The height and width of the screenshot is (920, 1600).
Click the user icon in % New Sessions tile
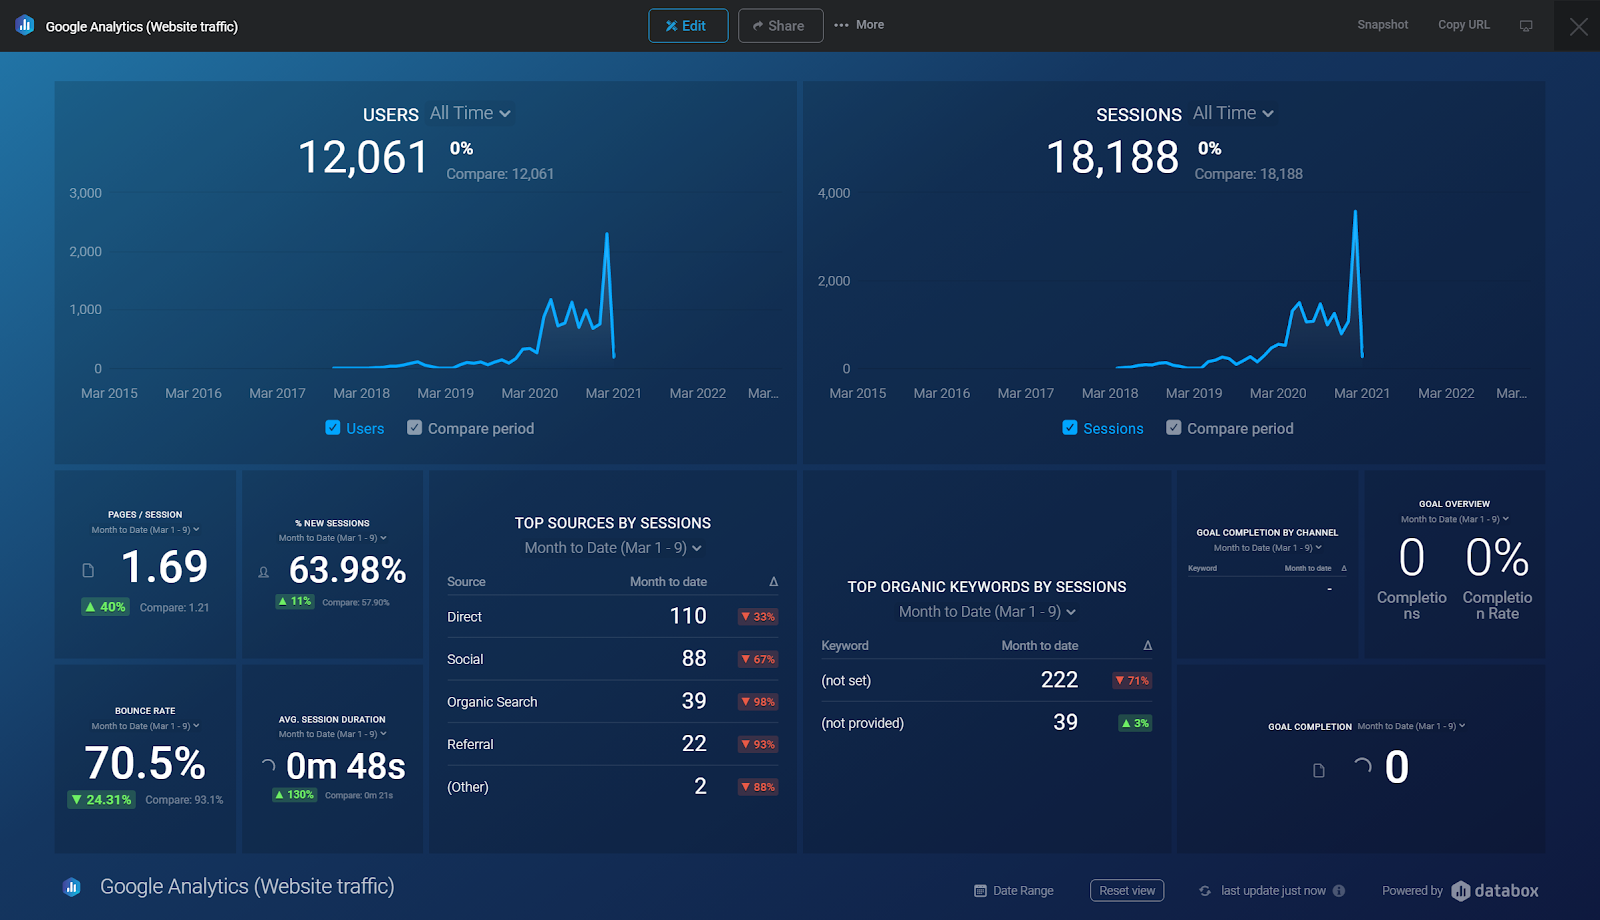coord(264,572)
